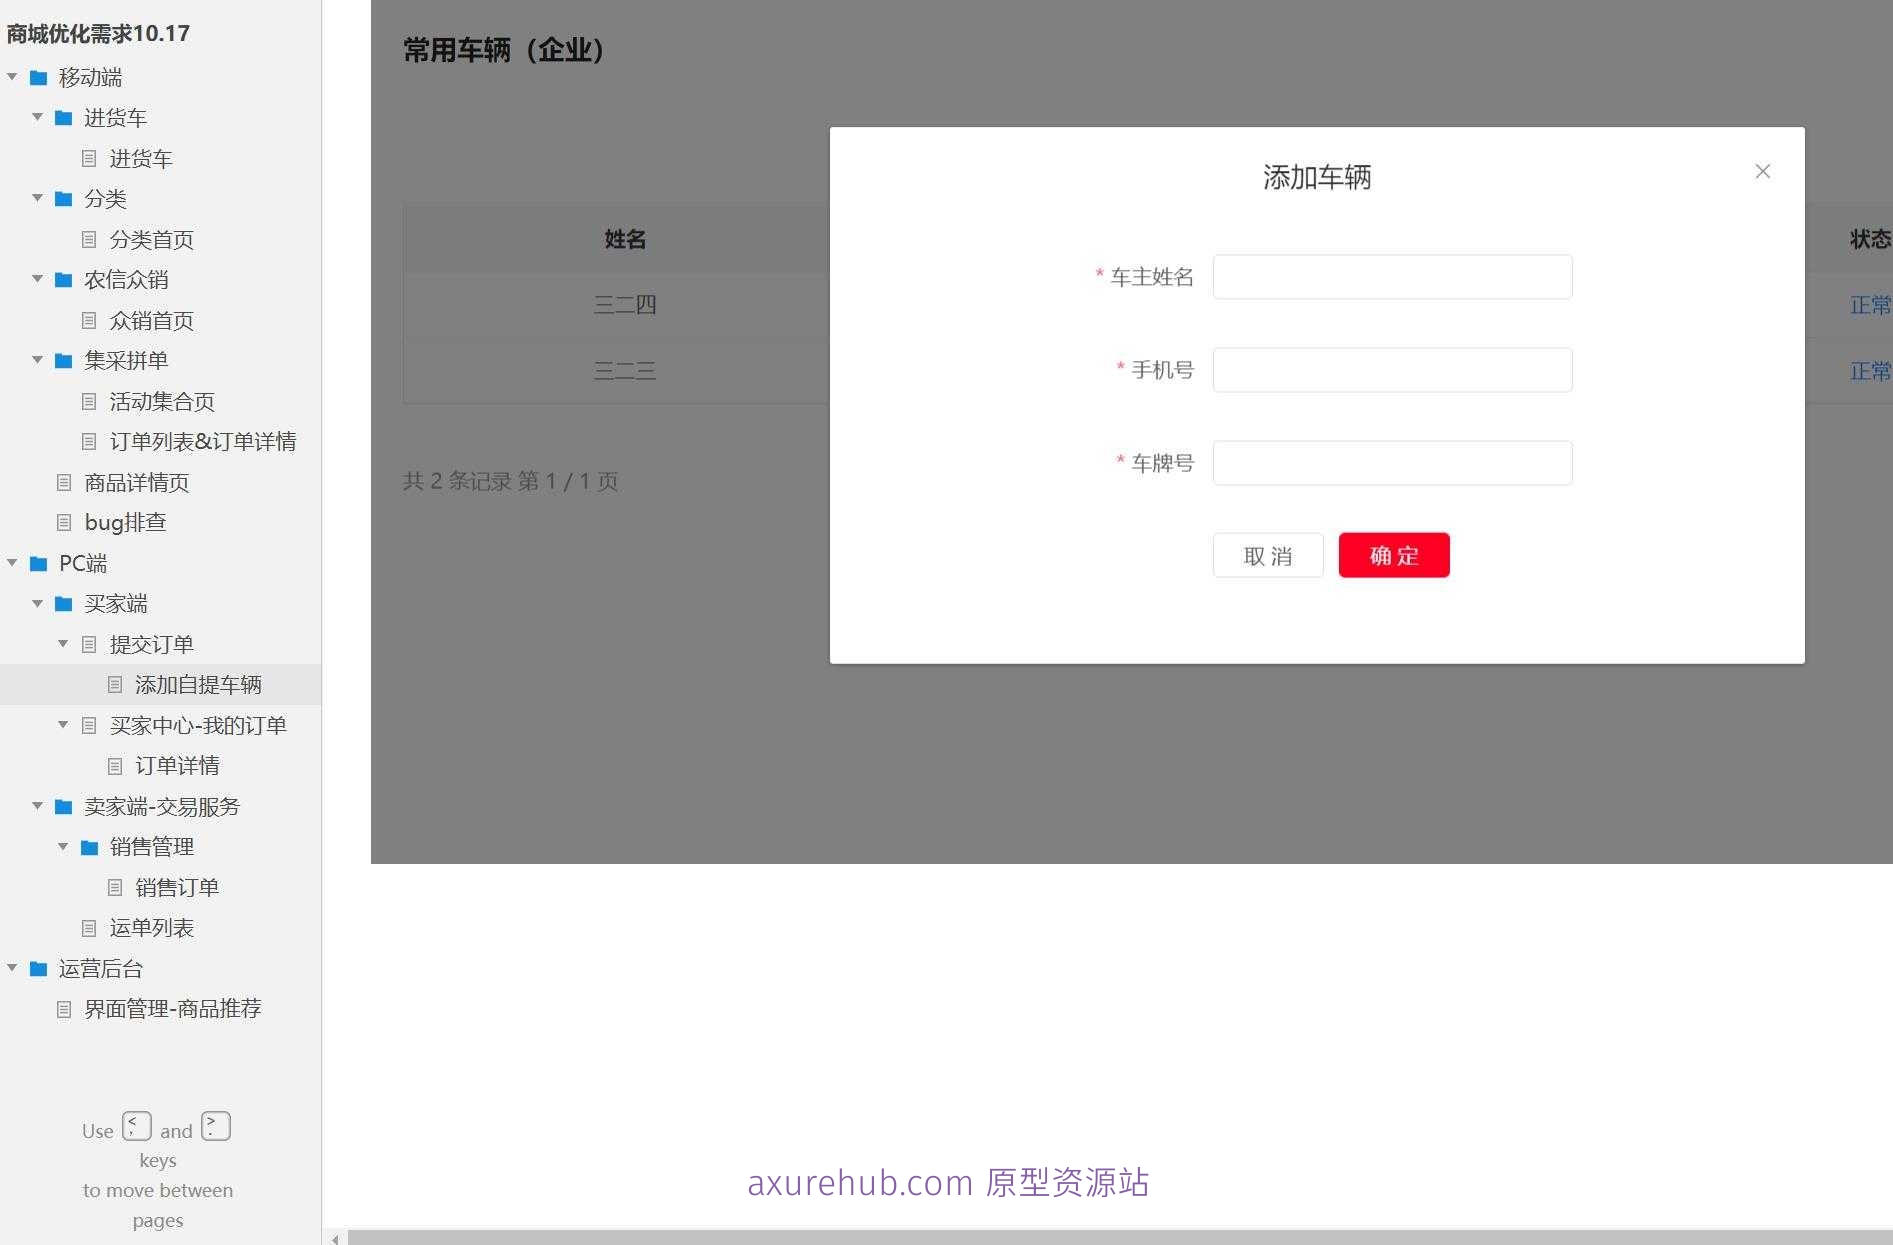Viewport: 1893px width, 1245px height.
Task: Select the 界面管理-商品推荐 page
Action: 174,1008
